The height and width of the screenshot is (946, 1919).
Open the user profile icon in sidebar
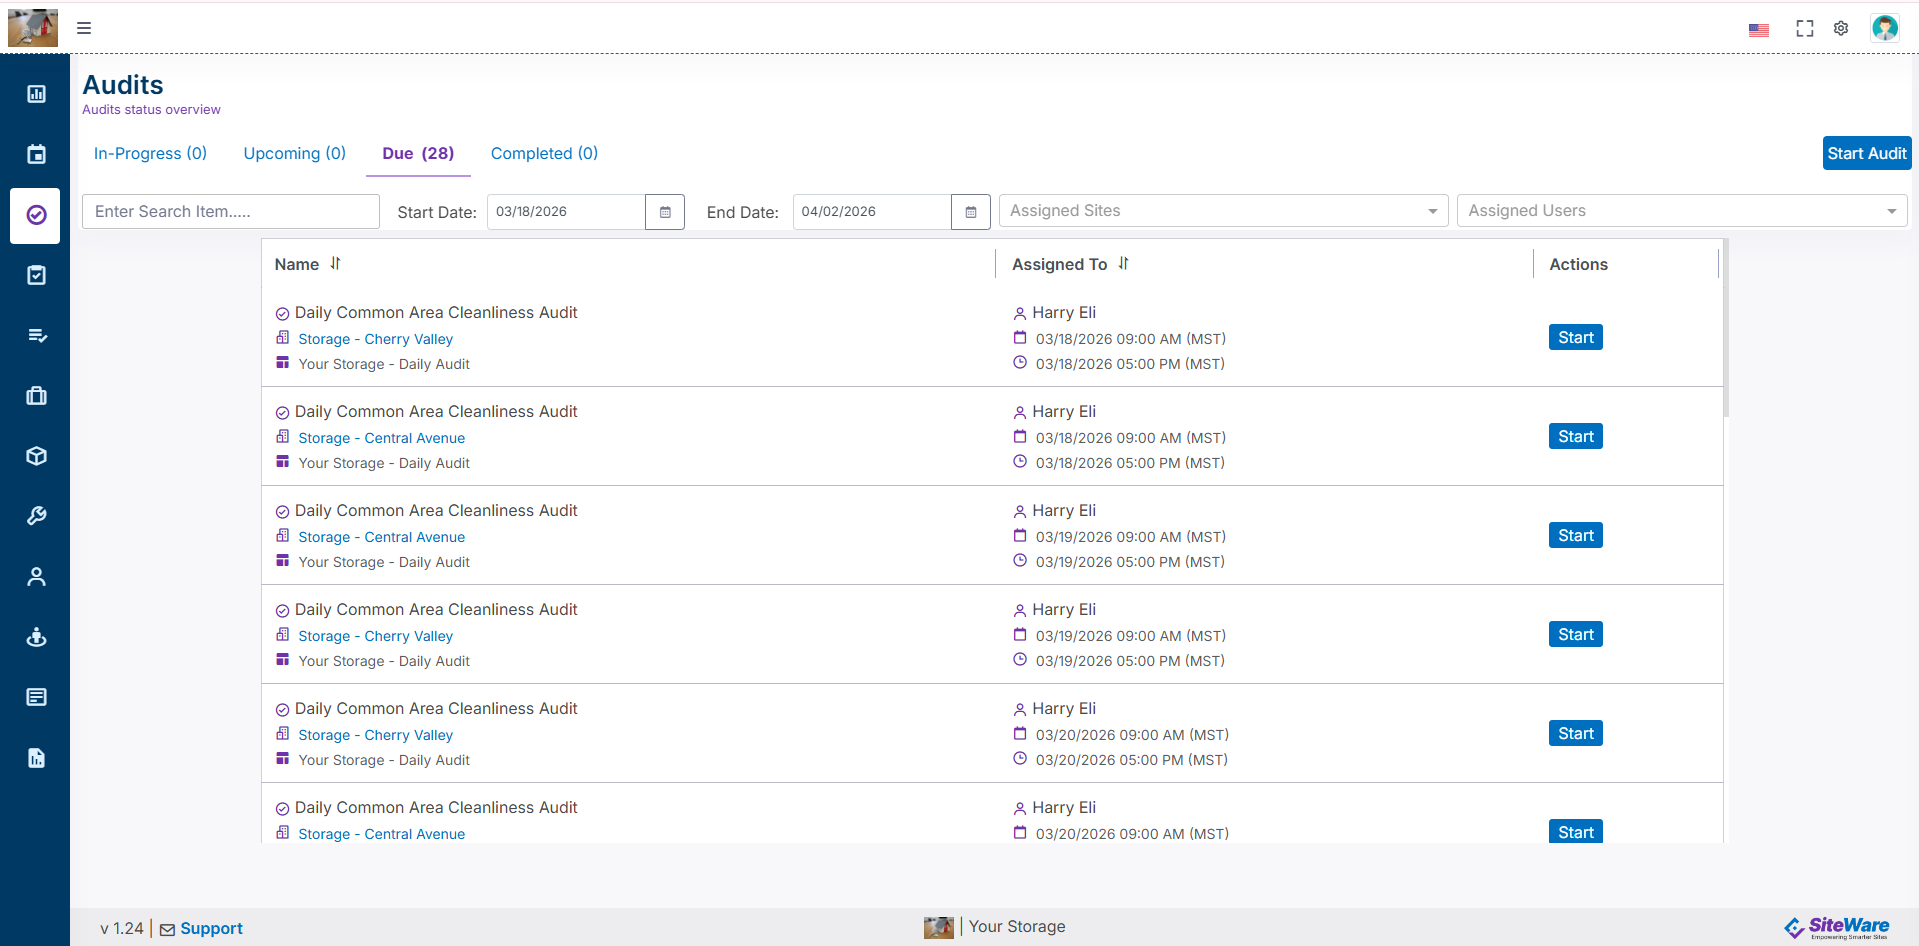(x=36, y=577)
